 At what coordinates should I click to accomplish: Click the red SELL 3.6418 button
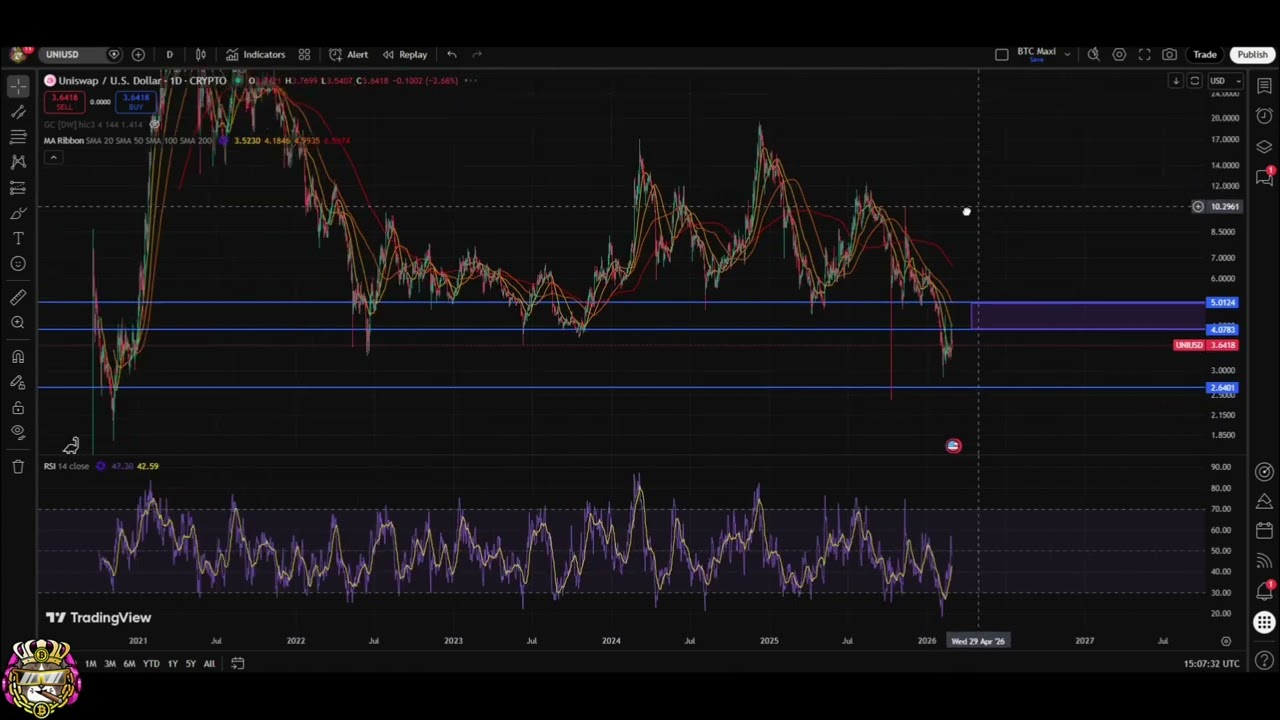(x=64, y=101)
